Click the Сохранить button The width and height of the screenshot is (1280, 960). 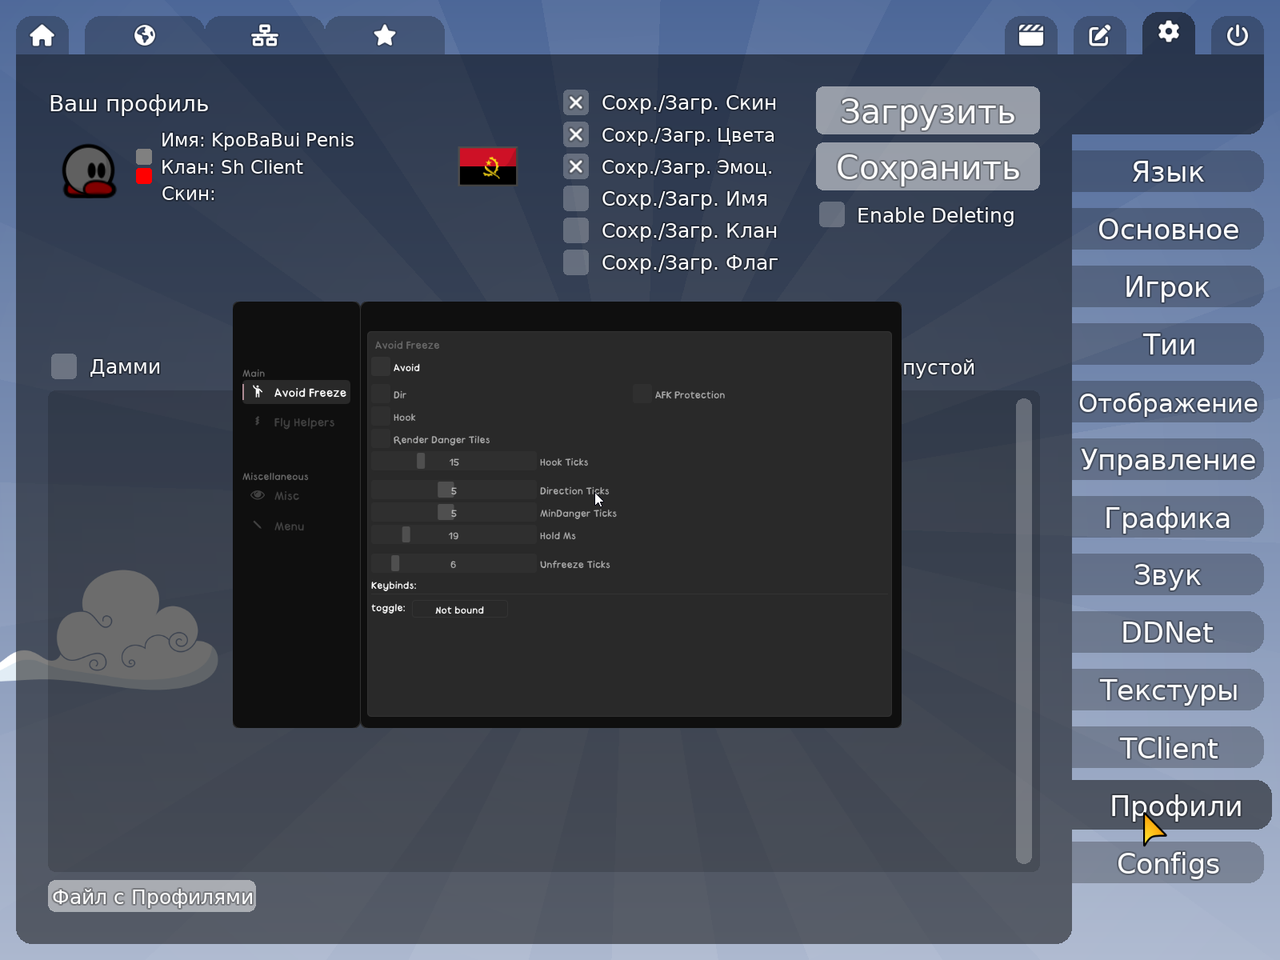pos(928,167)
